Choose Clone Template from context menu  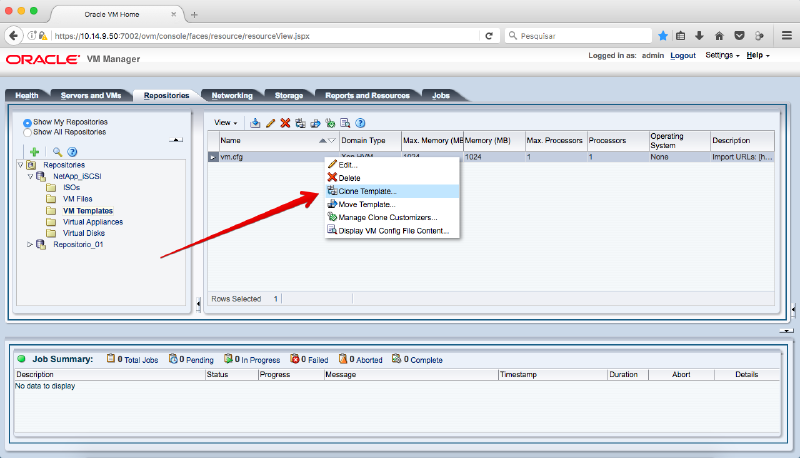click(x=368, y=191)
